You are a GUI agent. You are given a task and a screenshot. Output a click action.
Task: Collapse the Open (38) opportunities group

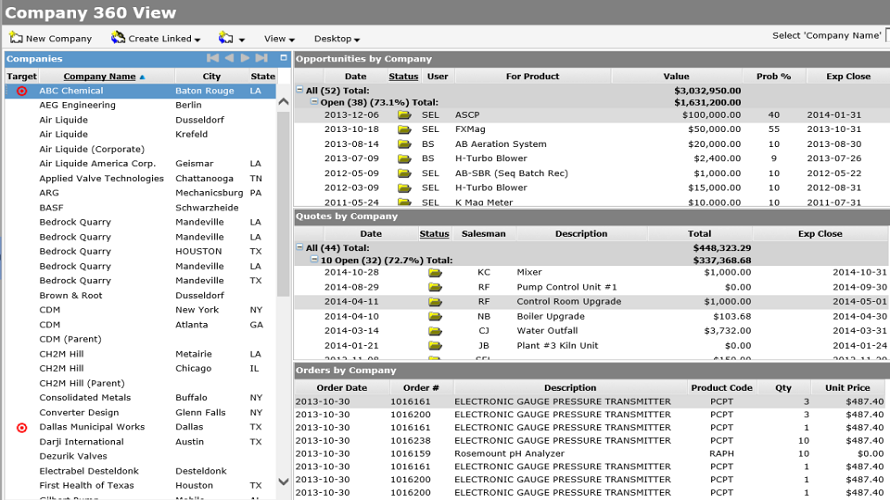coord(314,102)
